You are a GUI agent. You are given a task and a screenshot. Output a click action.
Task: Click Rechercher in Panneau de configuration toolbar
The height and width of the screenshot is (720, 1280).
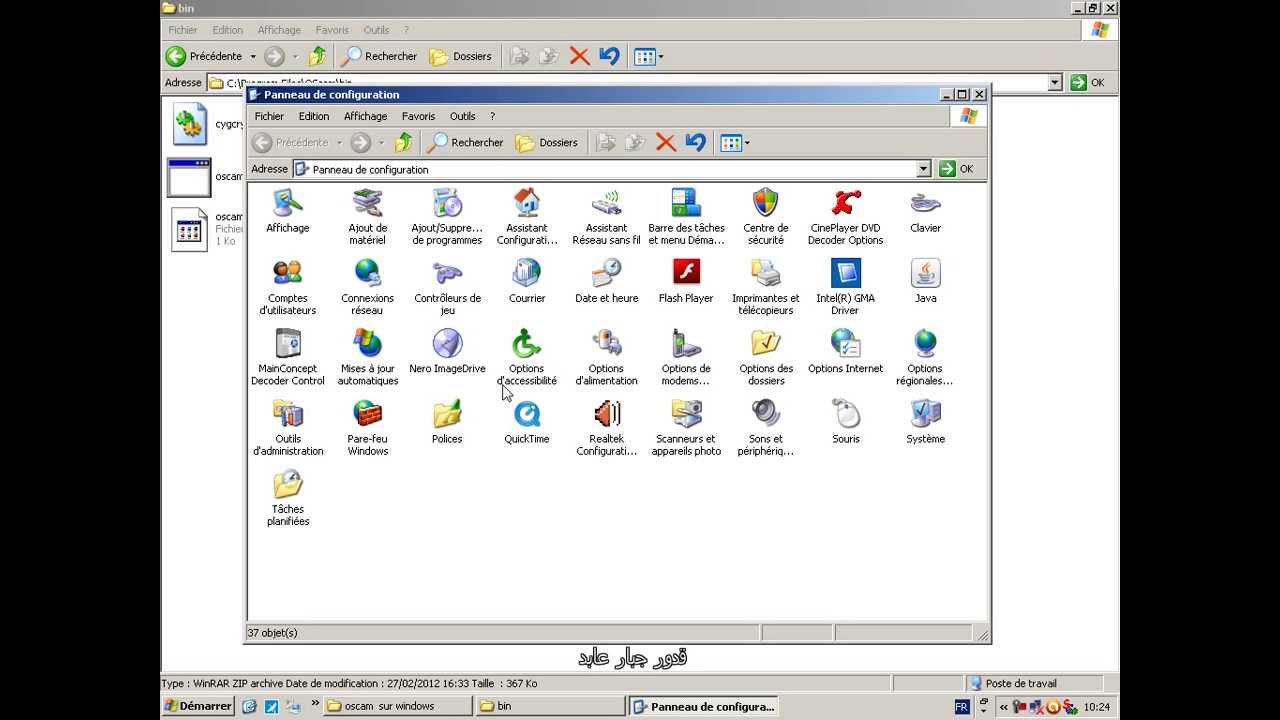click(465, 142)
